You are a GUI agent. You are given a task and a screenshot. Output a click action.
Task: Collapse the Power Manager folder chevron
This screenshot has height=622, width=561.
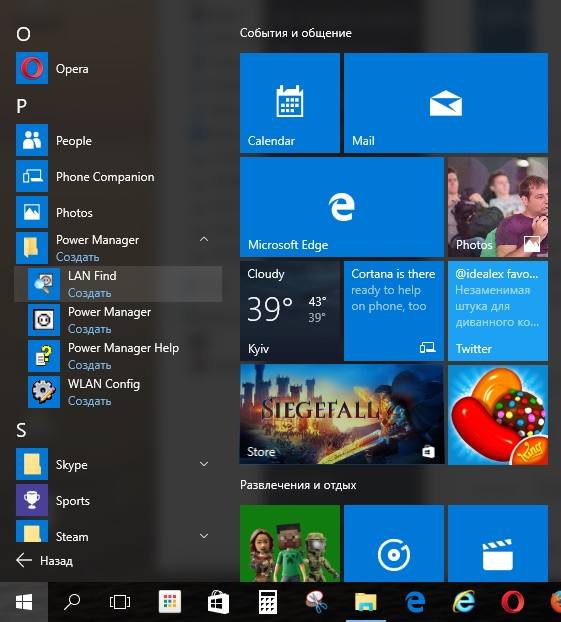tap(204, 239)
